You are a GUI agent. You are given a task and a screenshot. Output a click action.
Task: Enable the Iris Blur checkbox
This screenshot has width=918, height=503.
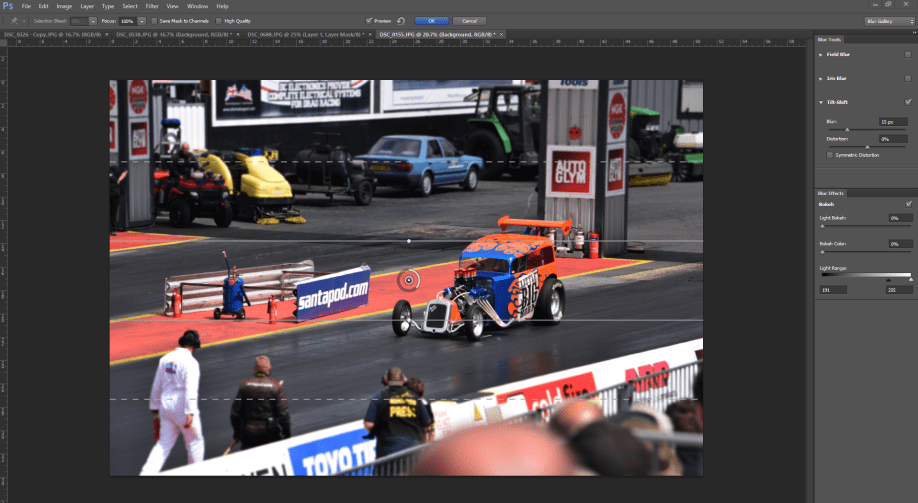908,78
